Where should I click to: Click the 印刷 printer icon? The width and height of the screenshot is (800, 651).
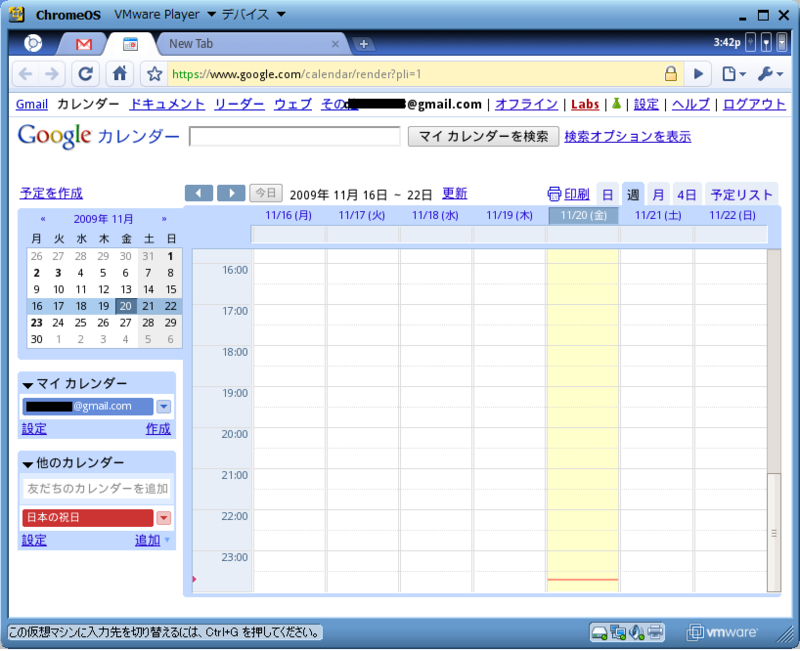coord(554,194)
